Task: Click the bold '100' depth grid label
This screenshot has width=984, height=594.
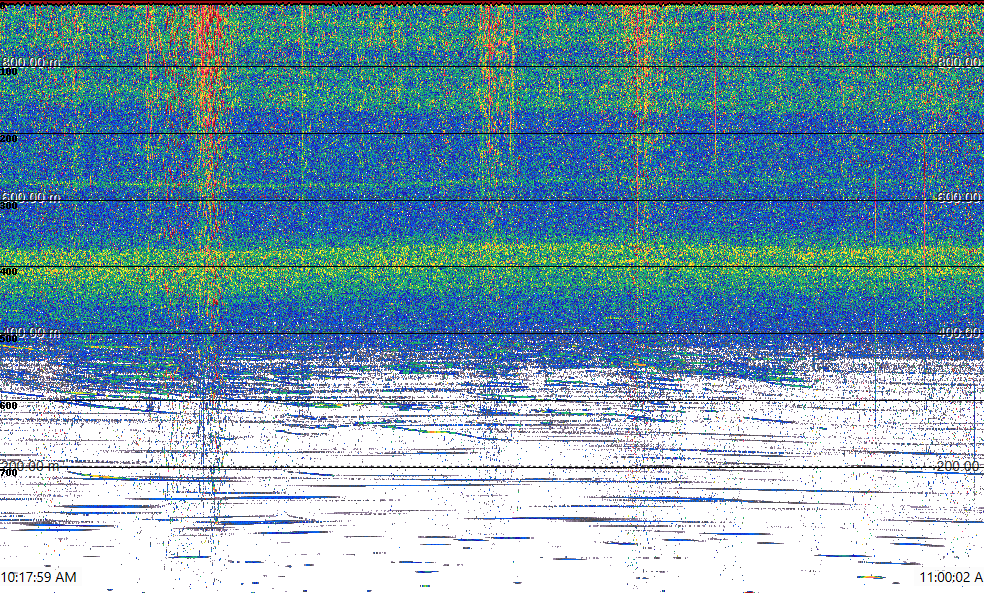Action: click(x=9, y=72)
